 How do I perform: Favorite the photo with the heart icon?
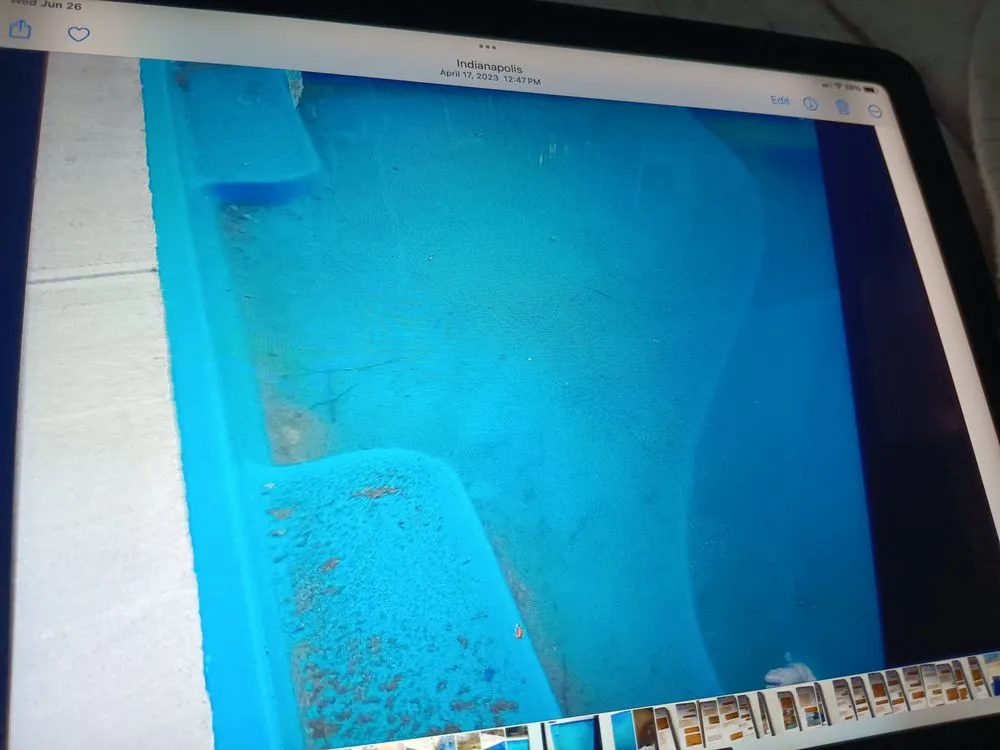(x=78, y=34)
